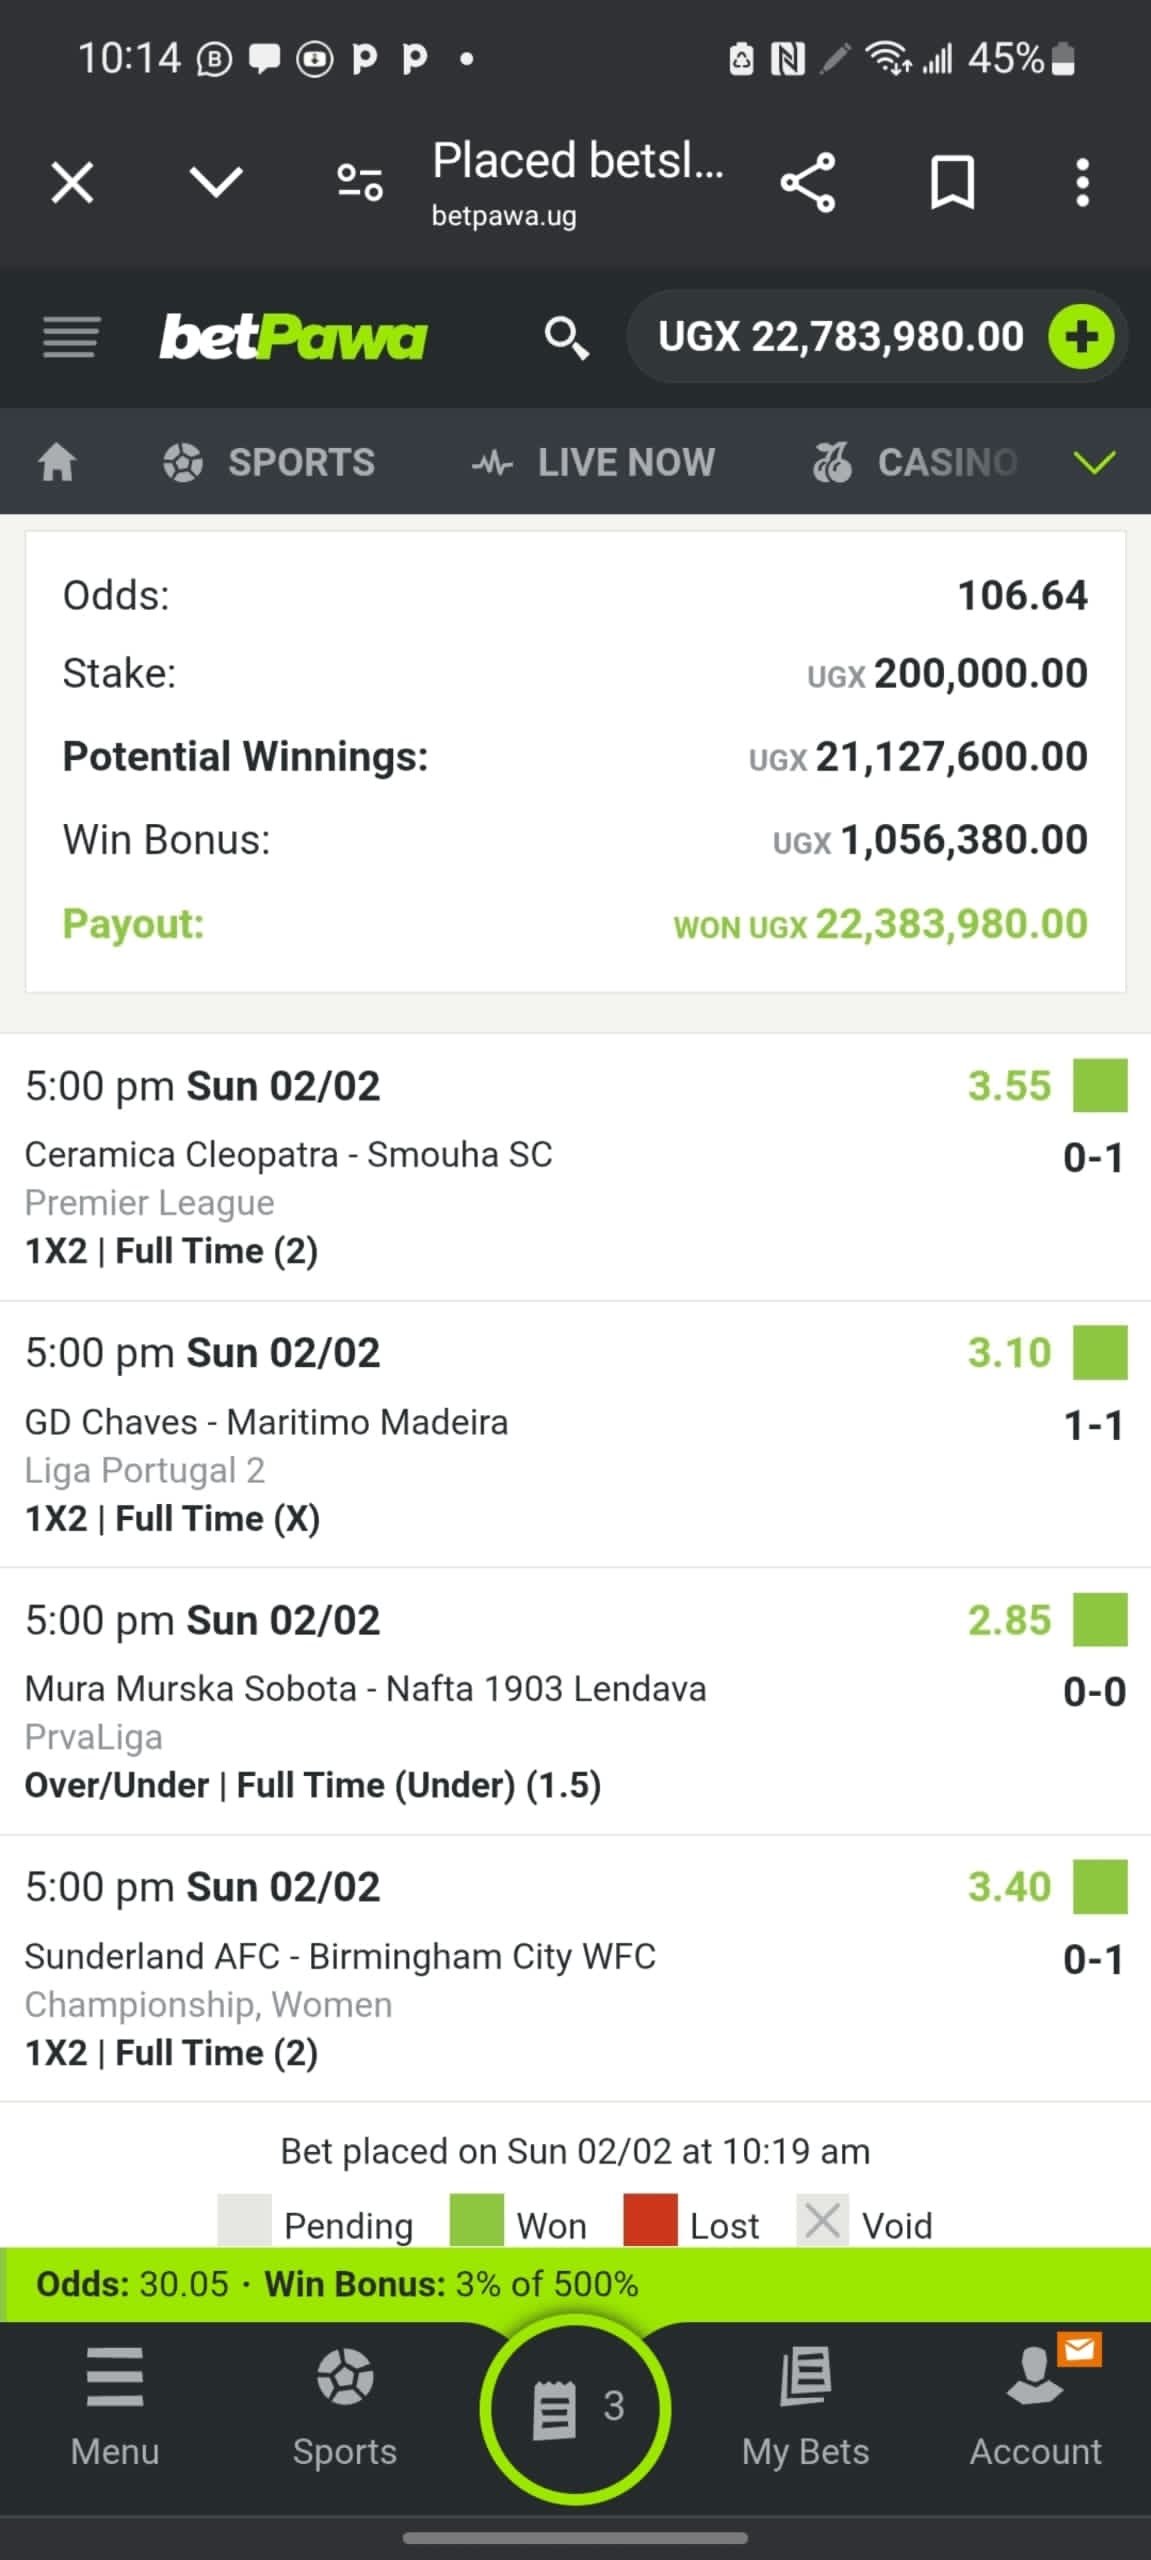Open the LIVE NOW tab
The height and width of the screenshot is (2560, 1151).
pos(593,463)
